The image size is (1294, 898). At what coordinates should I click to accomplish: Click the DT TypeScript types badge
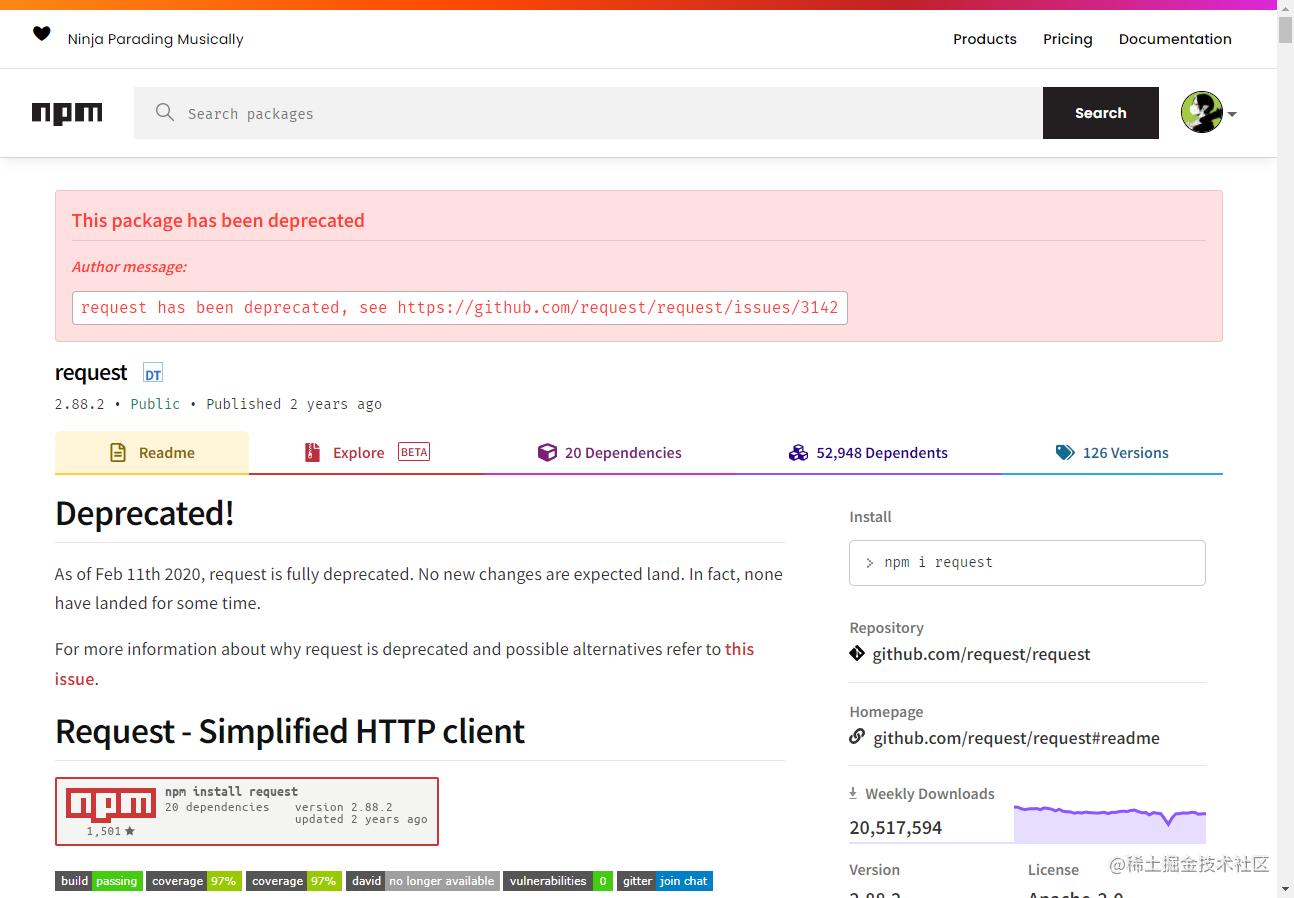tap(152, 374)
